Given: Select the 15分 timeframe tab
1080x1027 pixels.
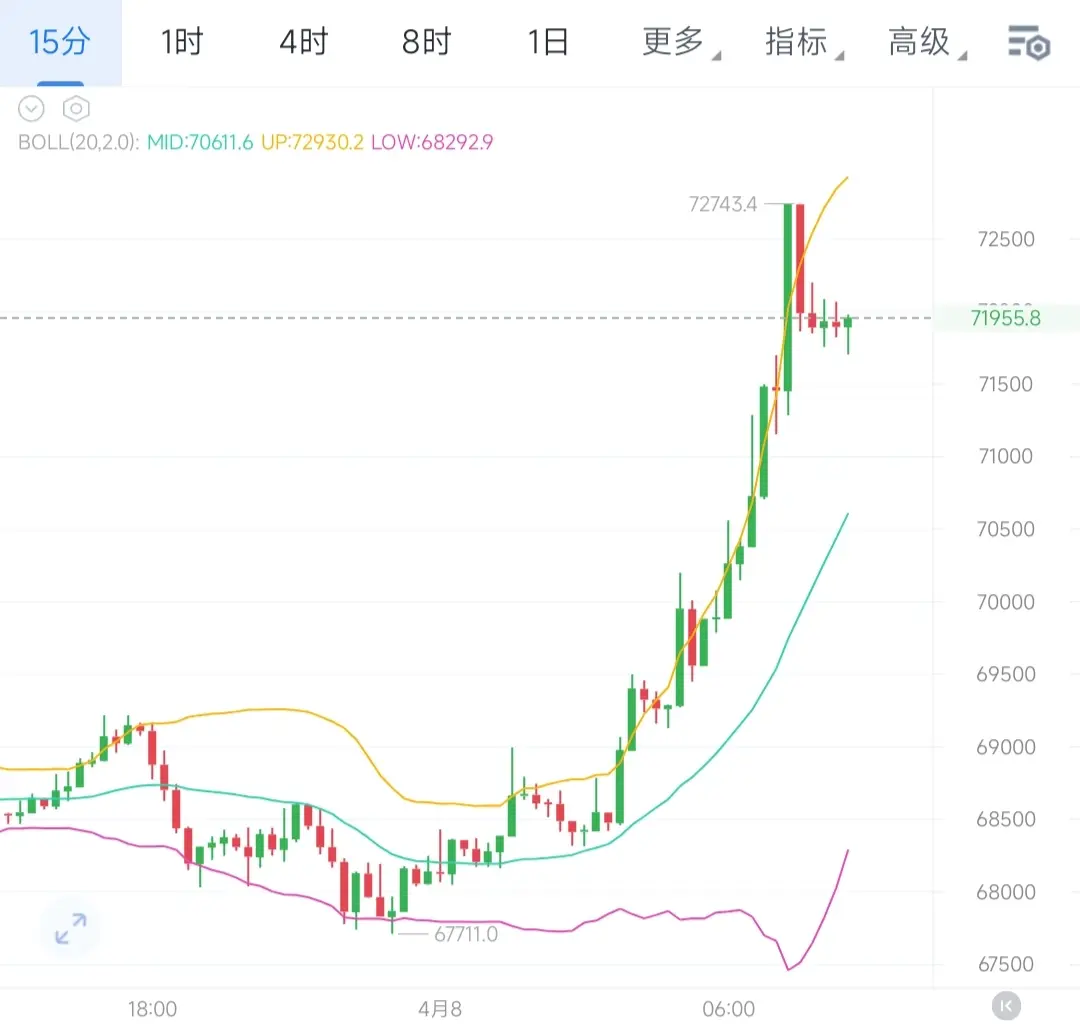Looking at the screenshot, I should click(x=60, y=42).
